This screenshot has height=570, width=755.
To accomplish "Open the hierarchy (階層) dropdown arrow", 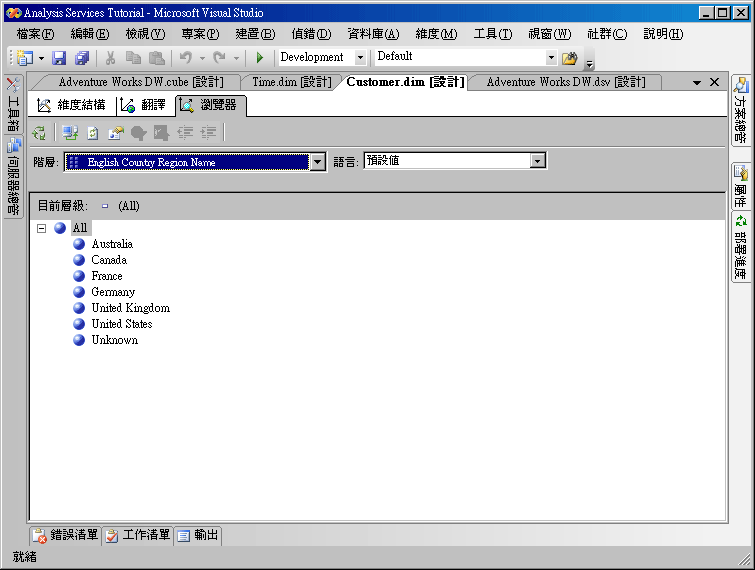I will (317, 162).
